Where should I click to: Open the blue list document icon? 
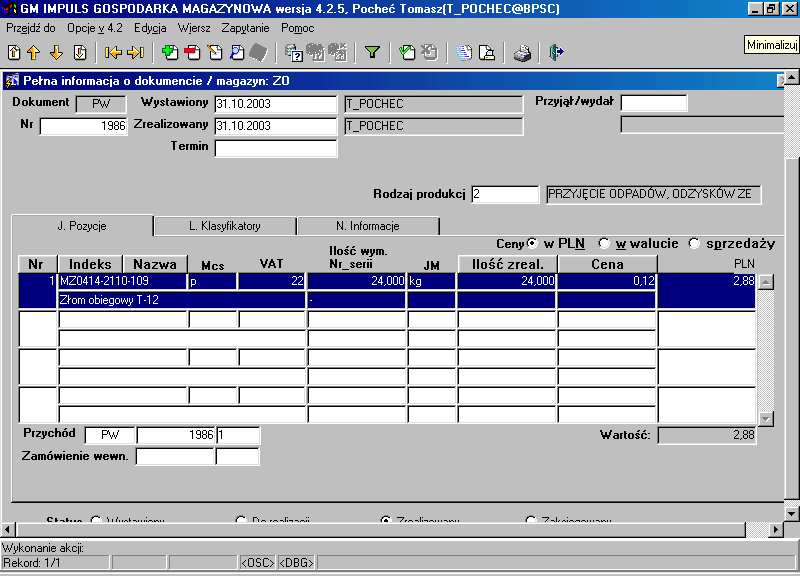tap(464, 52)
